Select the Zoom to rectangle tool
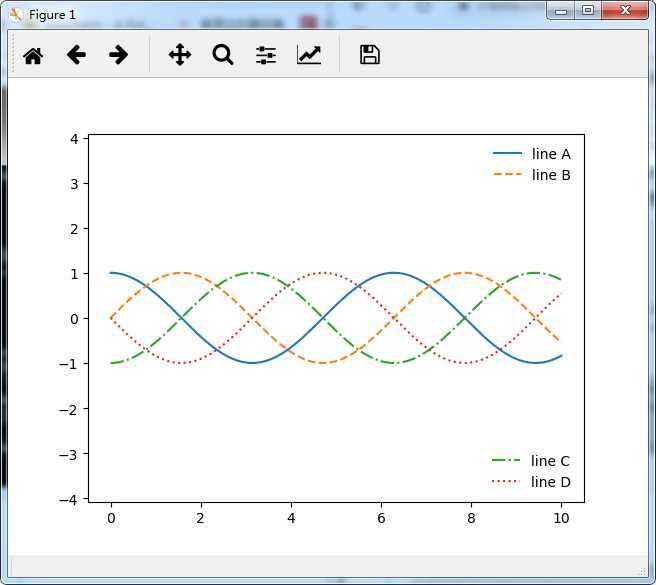 (222, 55)
